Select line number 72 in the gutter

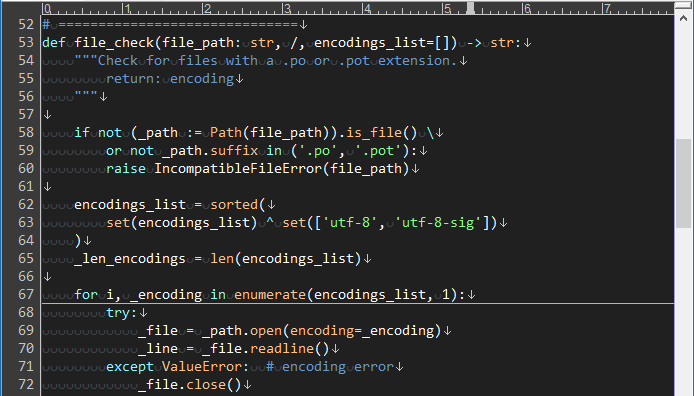pos(26,384)
